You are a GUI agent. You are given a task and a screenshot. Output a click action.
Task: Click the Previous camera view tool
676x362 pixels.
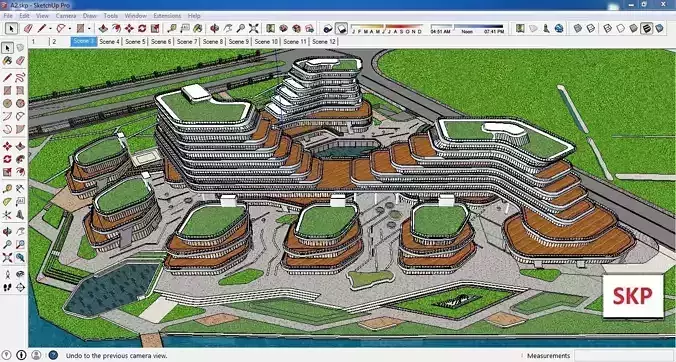pyautogui.click(x=20, y=258)
